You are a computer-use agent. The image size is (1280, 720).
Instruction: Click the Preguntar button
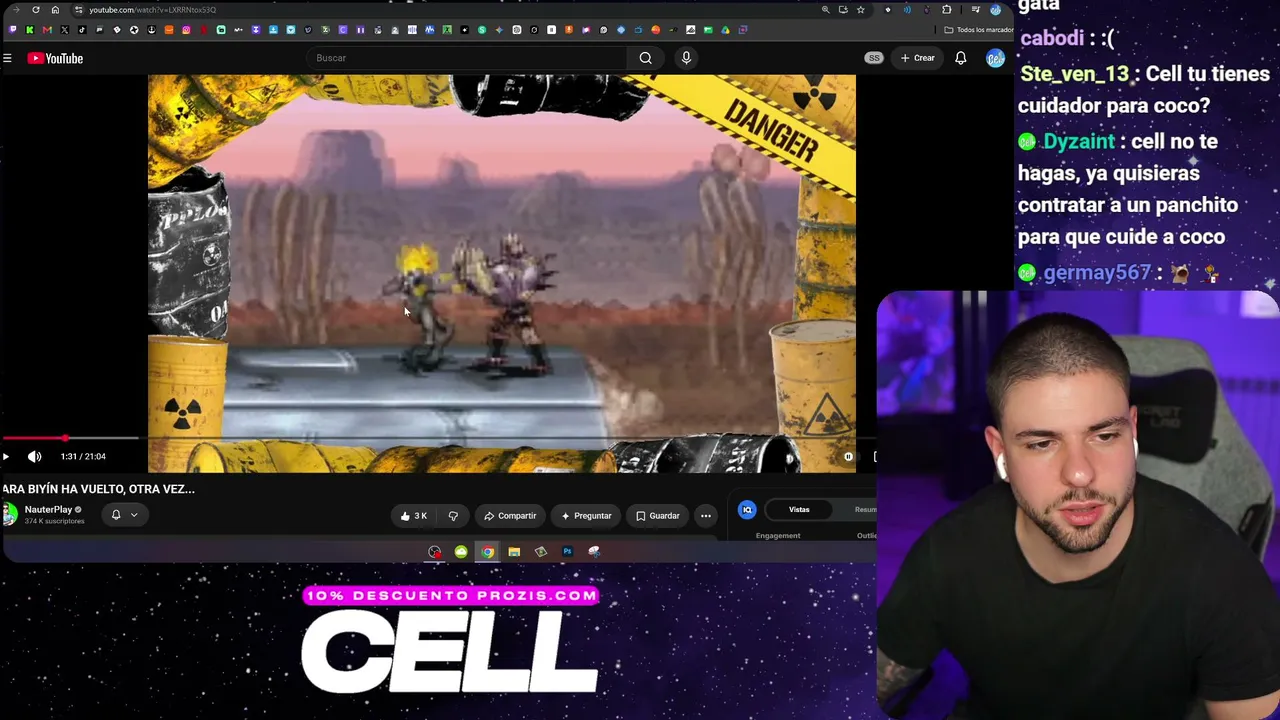click(x=586, y=516)
